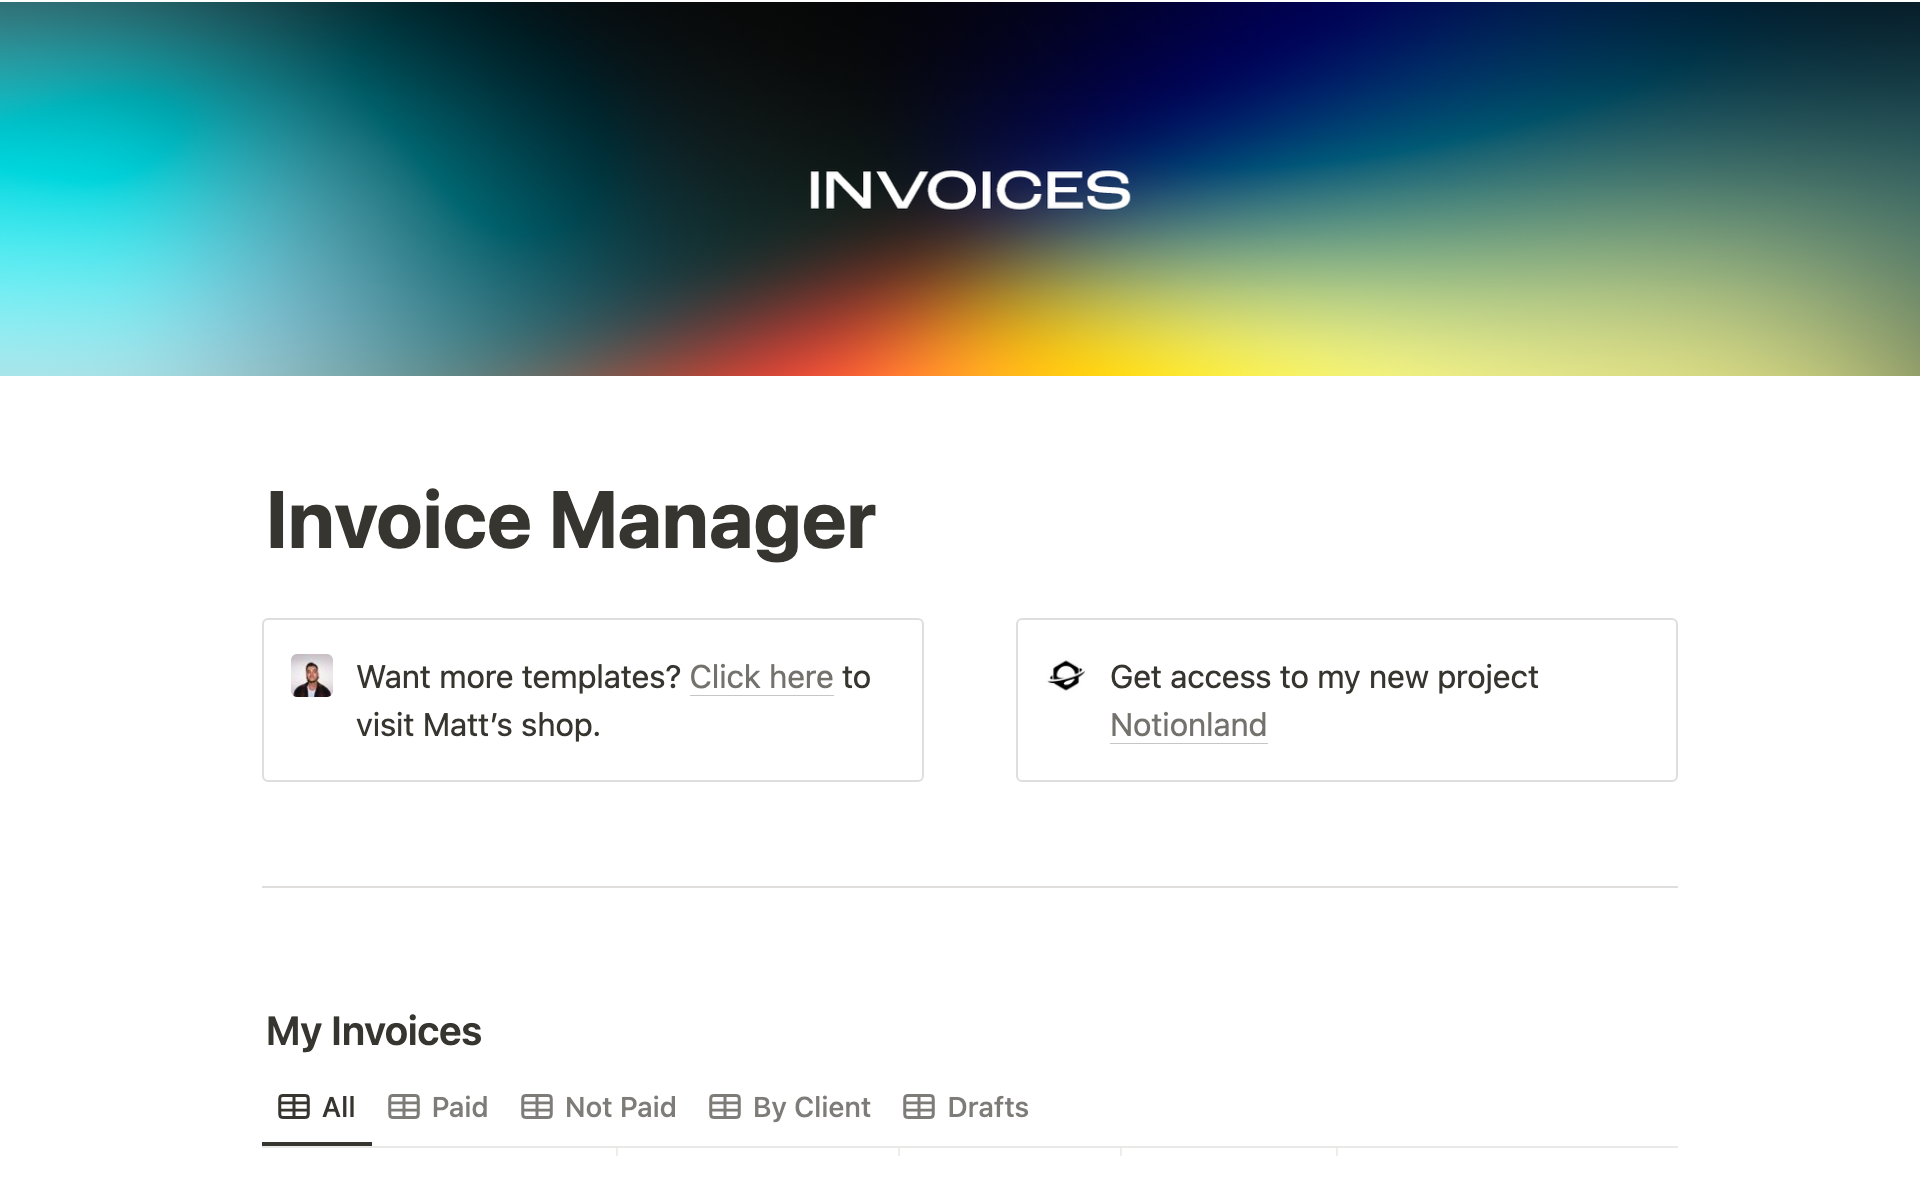Image resolution: width=1920 pixels, height=1200 pixels.
Task: Open the Notionland link
Action: click(x=1188, y=725)
